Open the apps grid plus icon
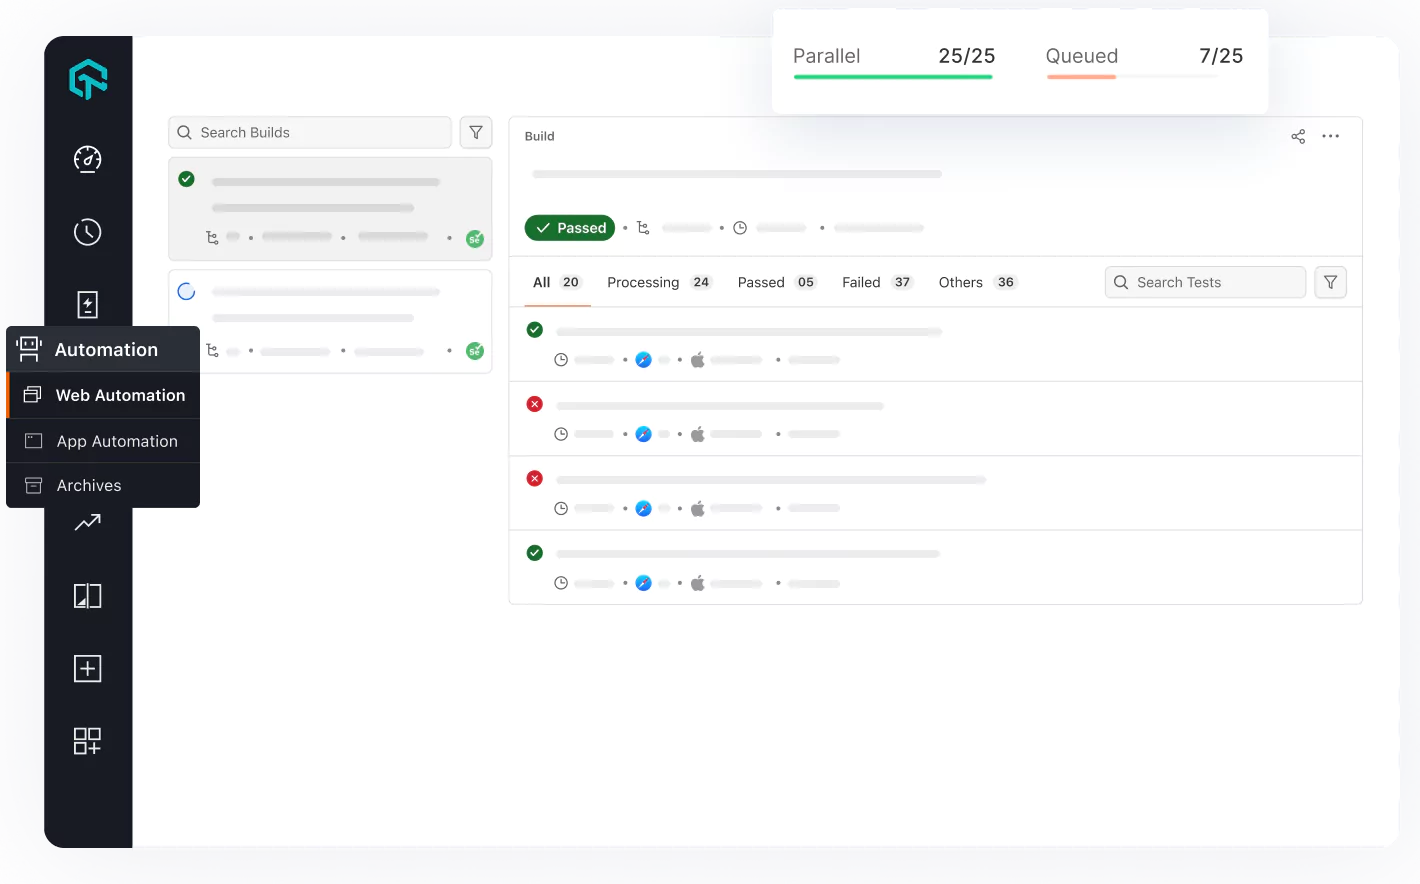Image resolution: width=1420 pixels, height=884 pixels. coord(88,741)
